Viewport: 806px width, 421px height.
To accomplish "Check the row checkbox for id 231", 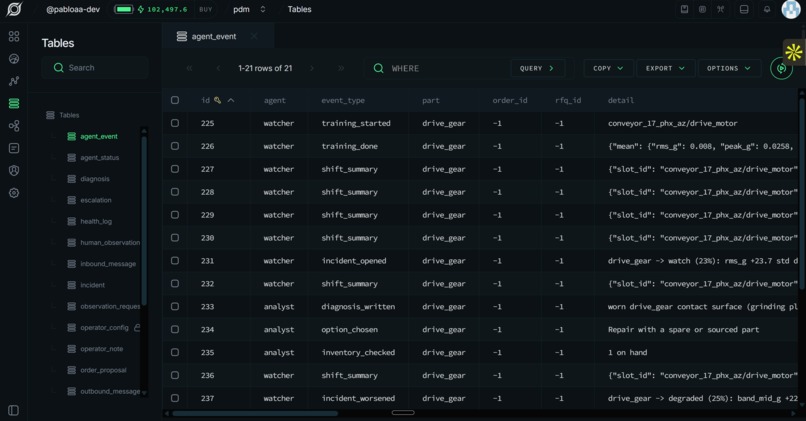I will click(175, 261).
